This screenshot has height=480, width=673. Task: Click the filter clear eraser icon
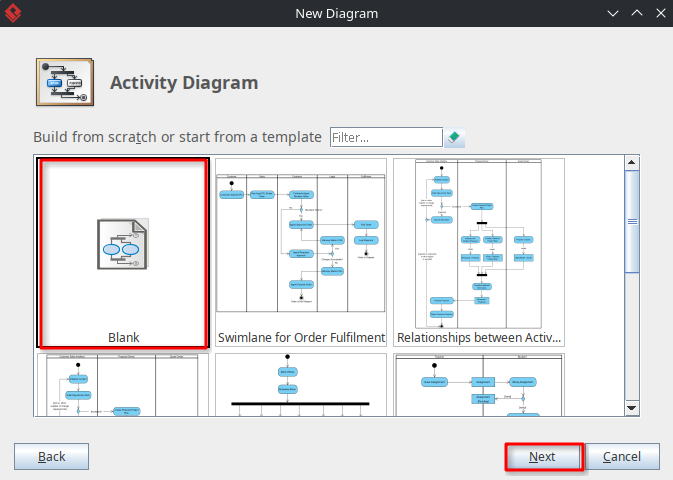pyautogui.click(x=454, y=137)
